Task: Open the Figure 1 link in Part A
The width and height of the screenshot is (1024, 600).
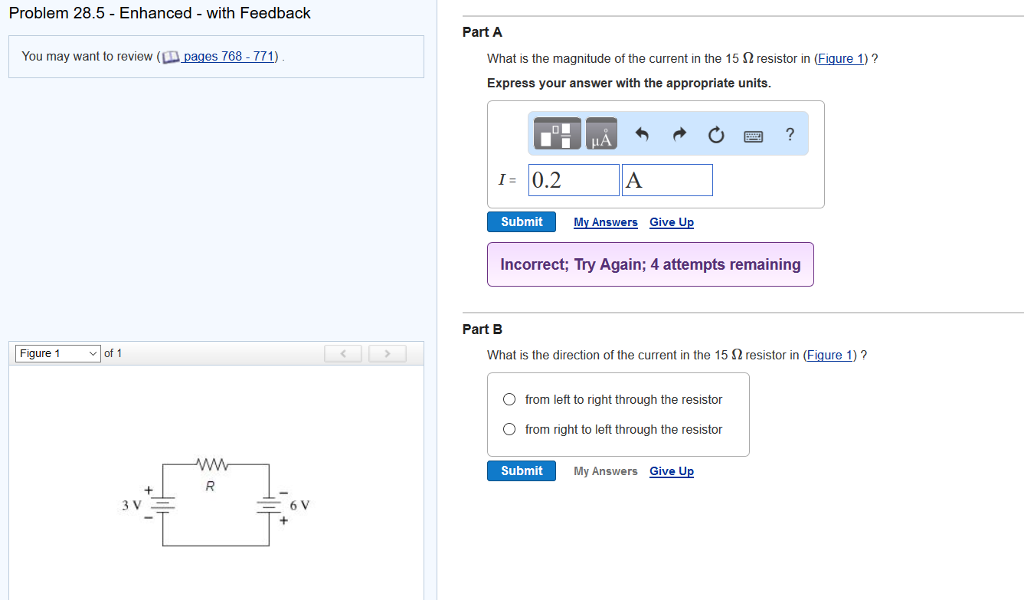Action: [841, 59]
